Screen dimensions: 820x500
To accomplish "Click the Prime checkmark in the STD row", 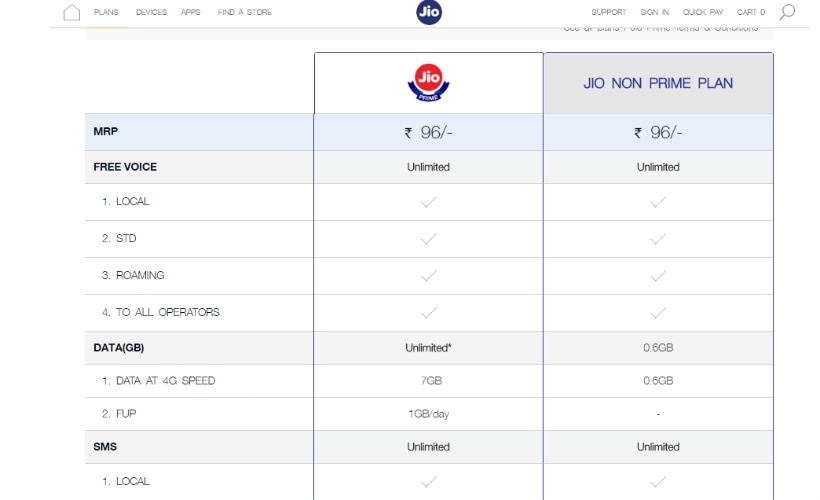I will tap(428, 239).
